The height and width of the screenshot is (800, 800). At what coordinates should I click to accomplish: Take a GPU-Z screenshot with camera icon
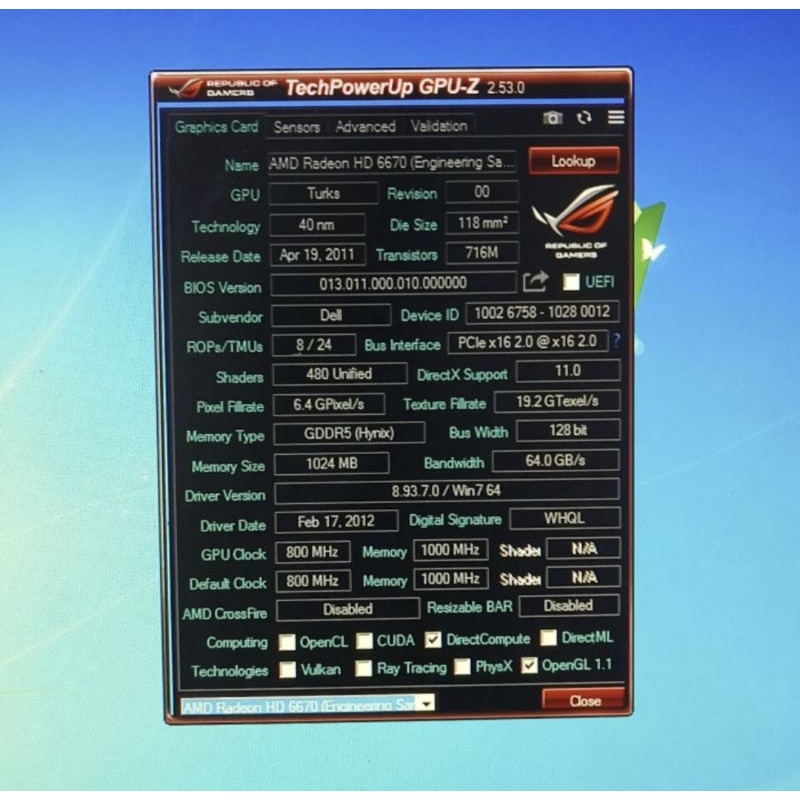(x=552, y=118)
